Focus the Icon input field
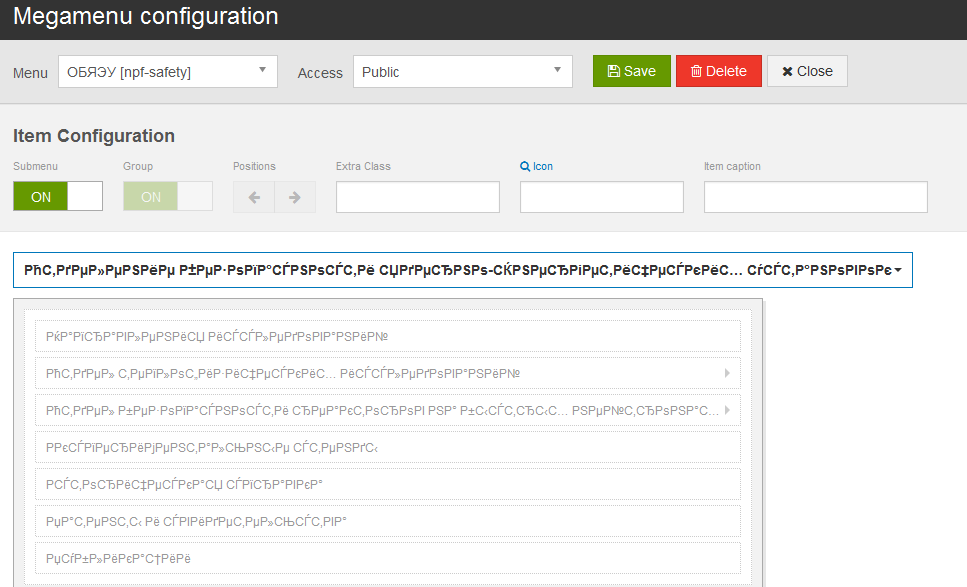Image resolution: width=967 pixels, height=587 pixels. (x=601, y=197)
